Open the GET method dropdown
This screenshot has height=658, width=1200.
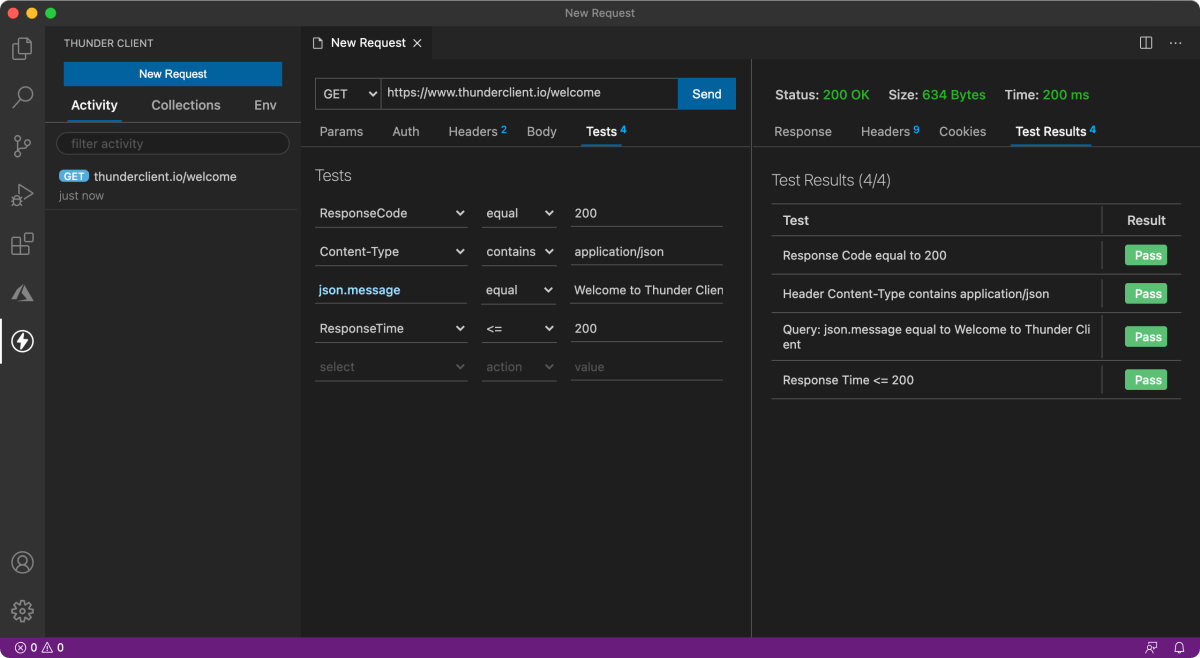[348, 94]
